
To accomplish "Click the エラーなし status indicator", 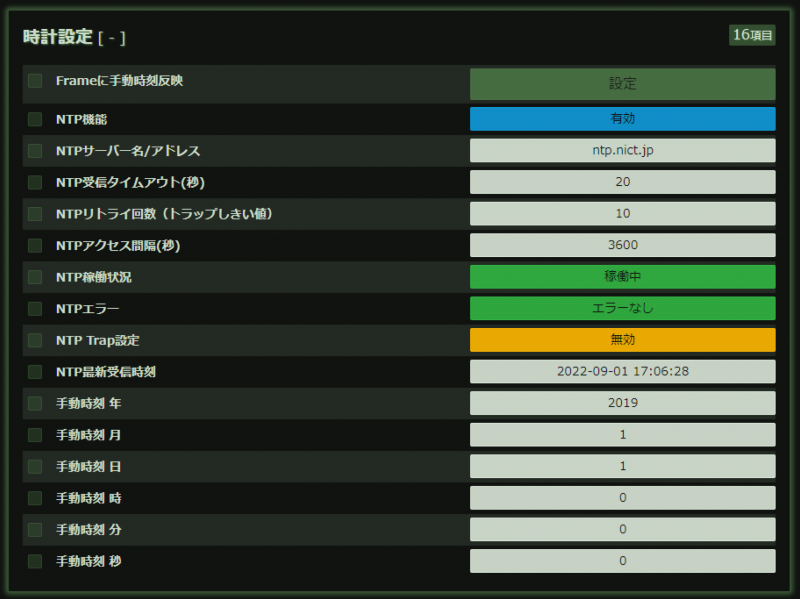I will point(622,308).
